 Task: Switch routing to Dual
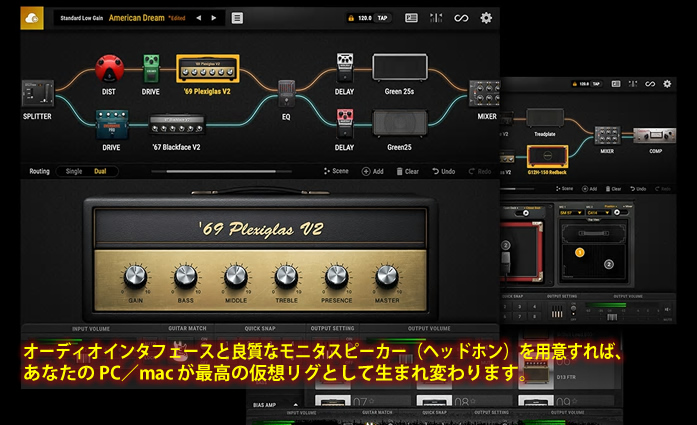[x=100, y=171]
